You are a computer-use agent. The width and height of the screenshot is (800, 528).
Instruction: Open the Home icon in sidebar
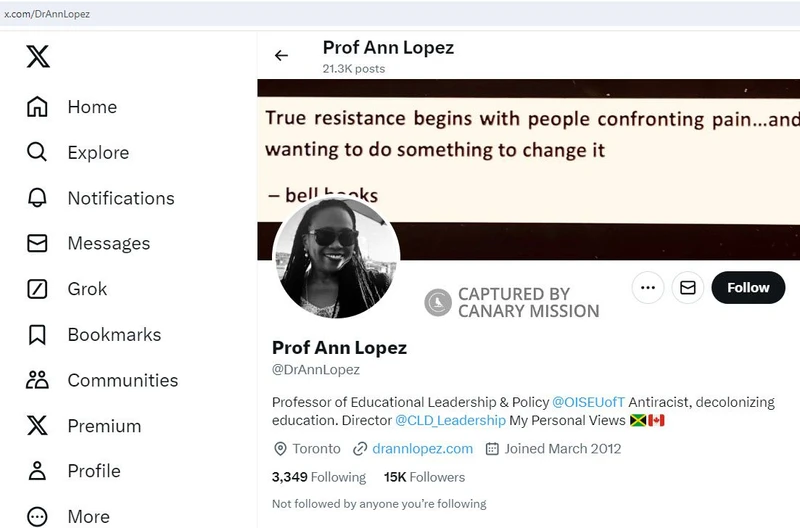[x=37, y=107]
